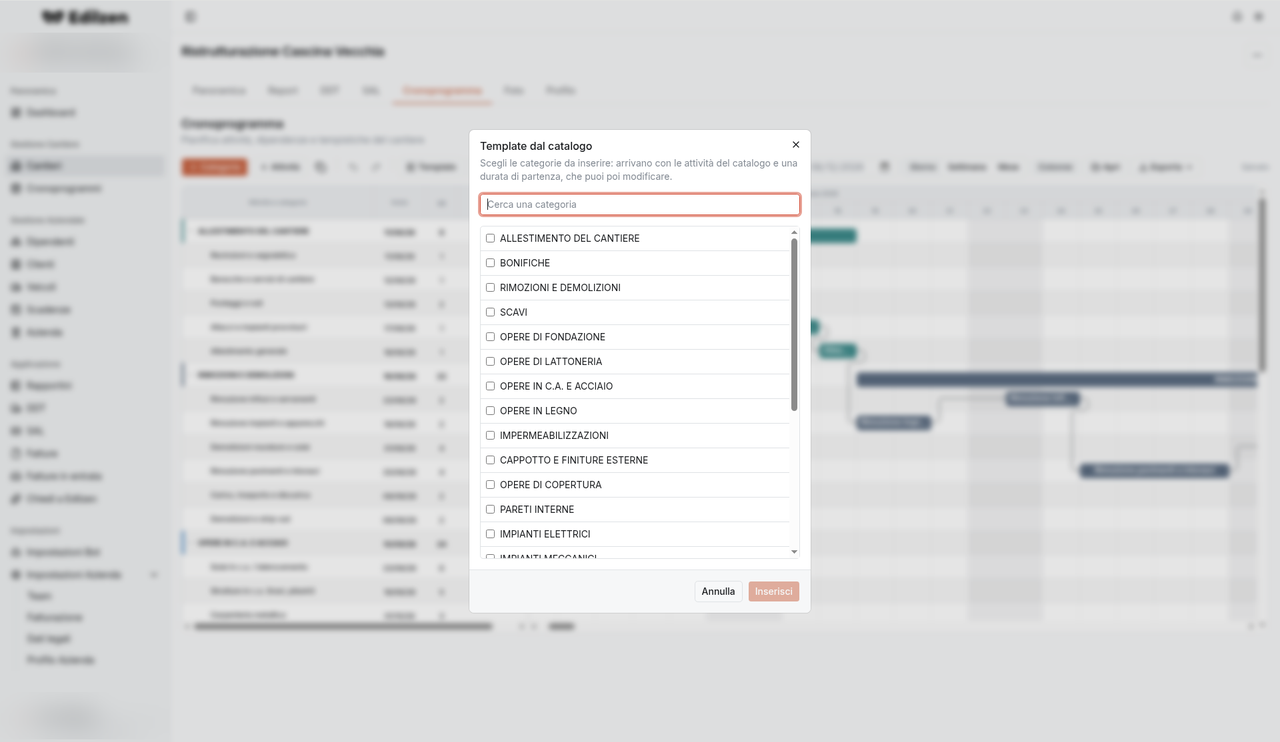Check the OPERE IN C.A. E ACCIAIO box
The height and width of the screenshot is (742, 1280).
coord(490,386)
